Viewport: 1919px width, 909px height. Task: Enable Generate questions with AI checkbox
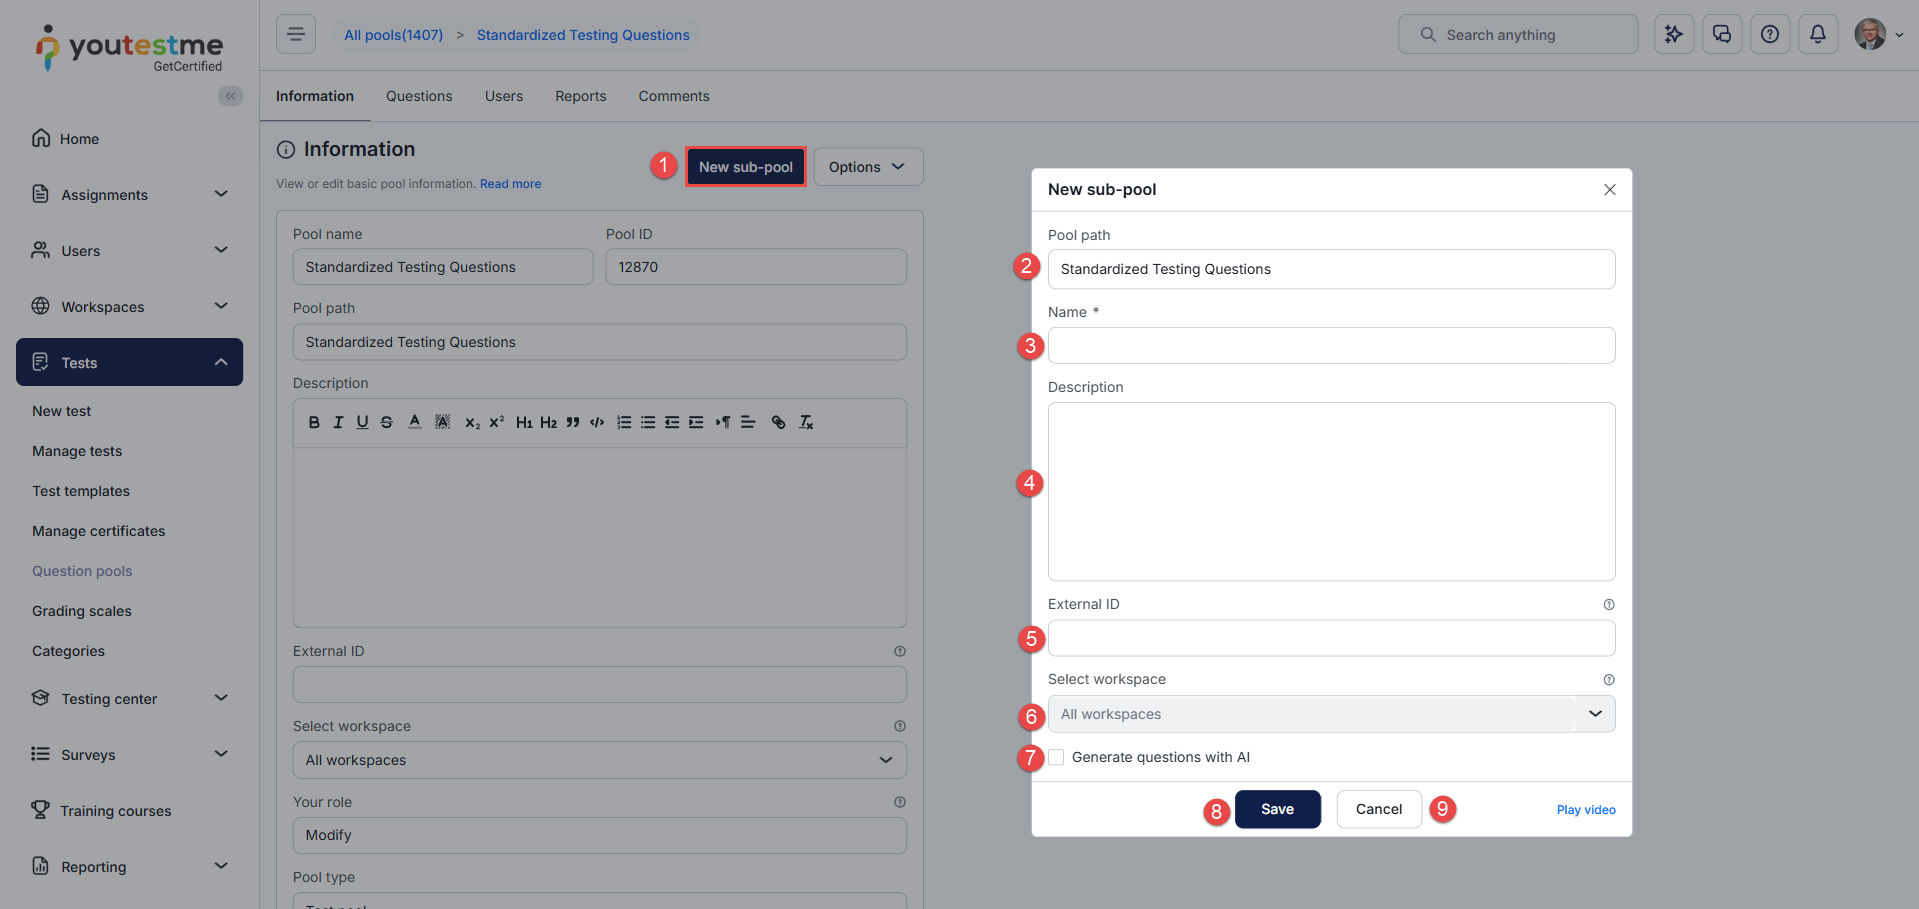tap(1057, 758)
